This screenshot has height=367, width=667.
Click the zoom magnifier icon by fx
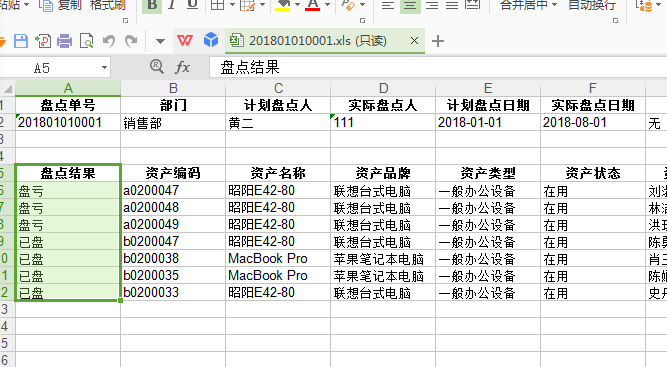click(157, 67)
